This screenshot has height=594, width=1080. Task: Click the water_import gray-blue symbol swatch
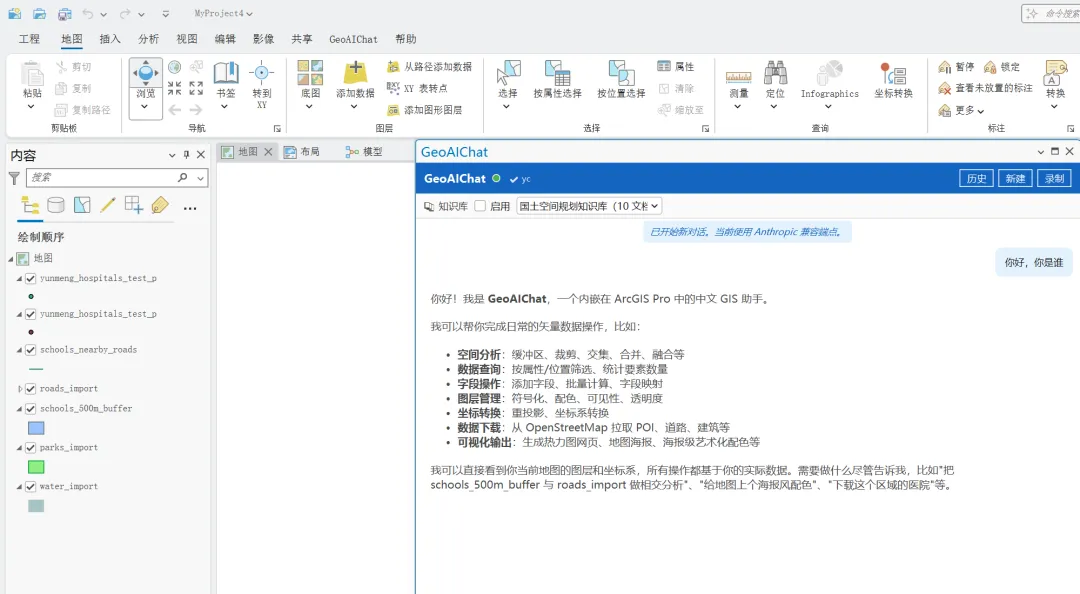[36, 506]
